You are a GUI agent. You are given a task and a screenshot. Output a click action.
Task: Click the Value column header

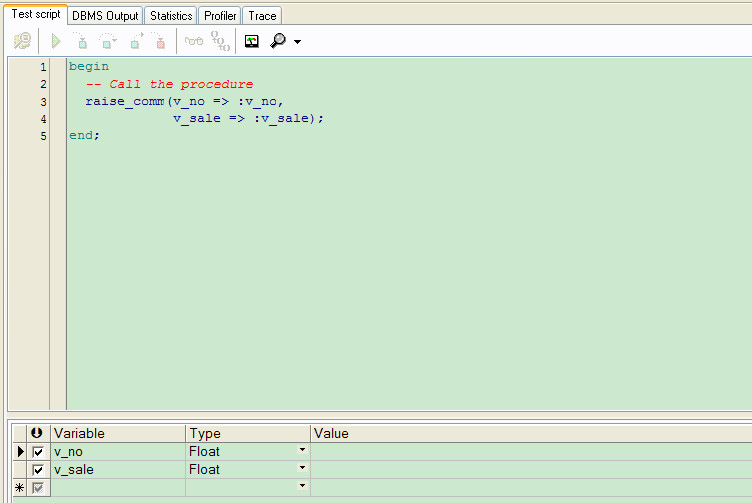click(x=531, y=433)
